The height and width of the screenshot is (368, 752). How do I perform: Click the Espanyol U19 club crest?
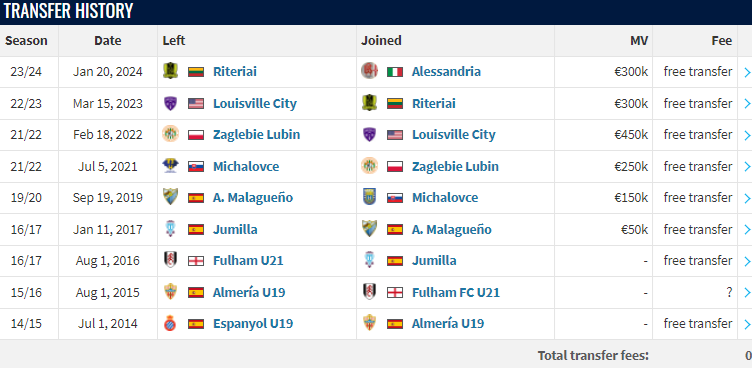pyautogui.click(x=170, y=323)
